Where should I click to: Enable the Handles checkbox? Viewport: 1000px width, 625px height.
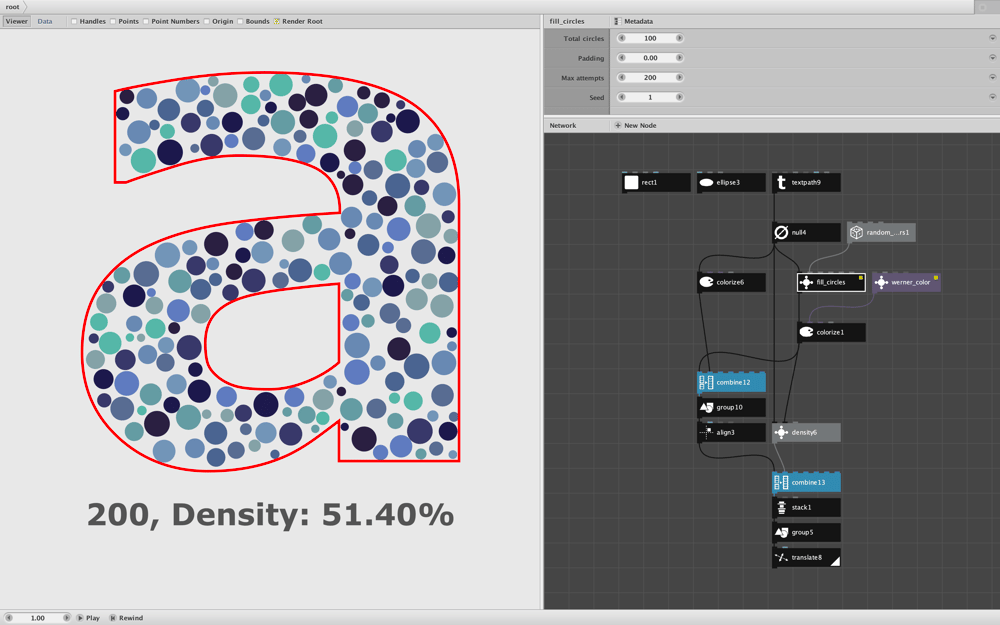(74, 22)
